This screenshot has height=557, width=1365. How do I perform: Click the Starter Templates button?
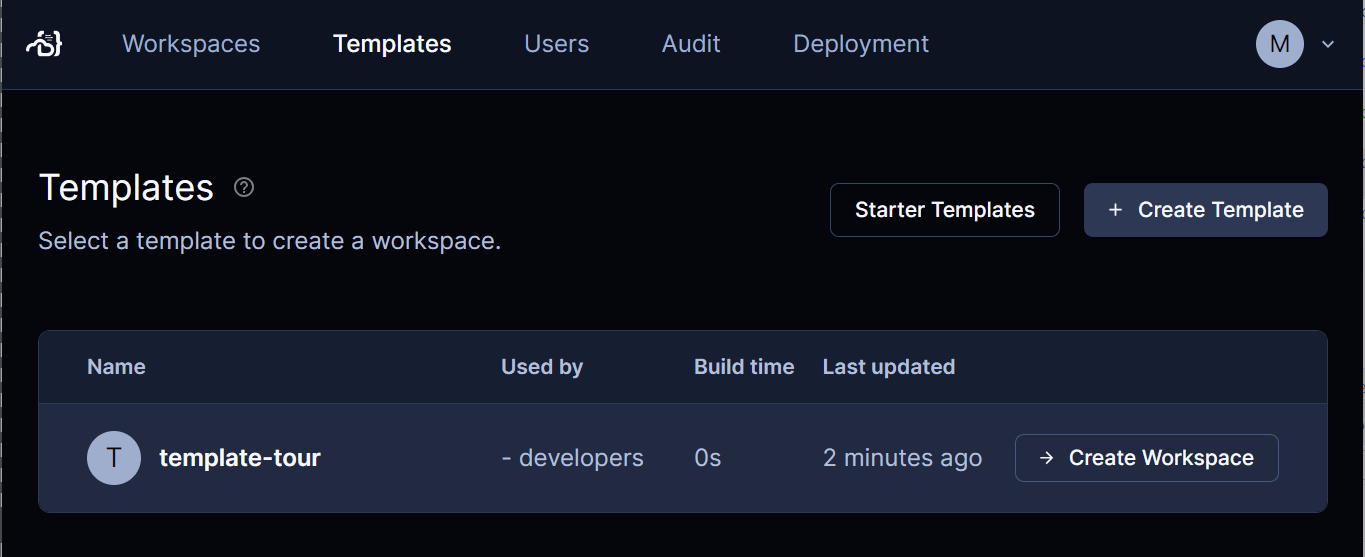pos(945,210)
